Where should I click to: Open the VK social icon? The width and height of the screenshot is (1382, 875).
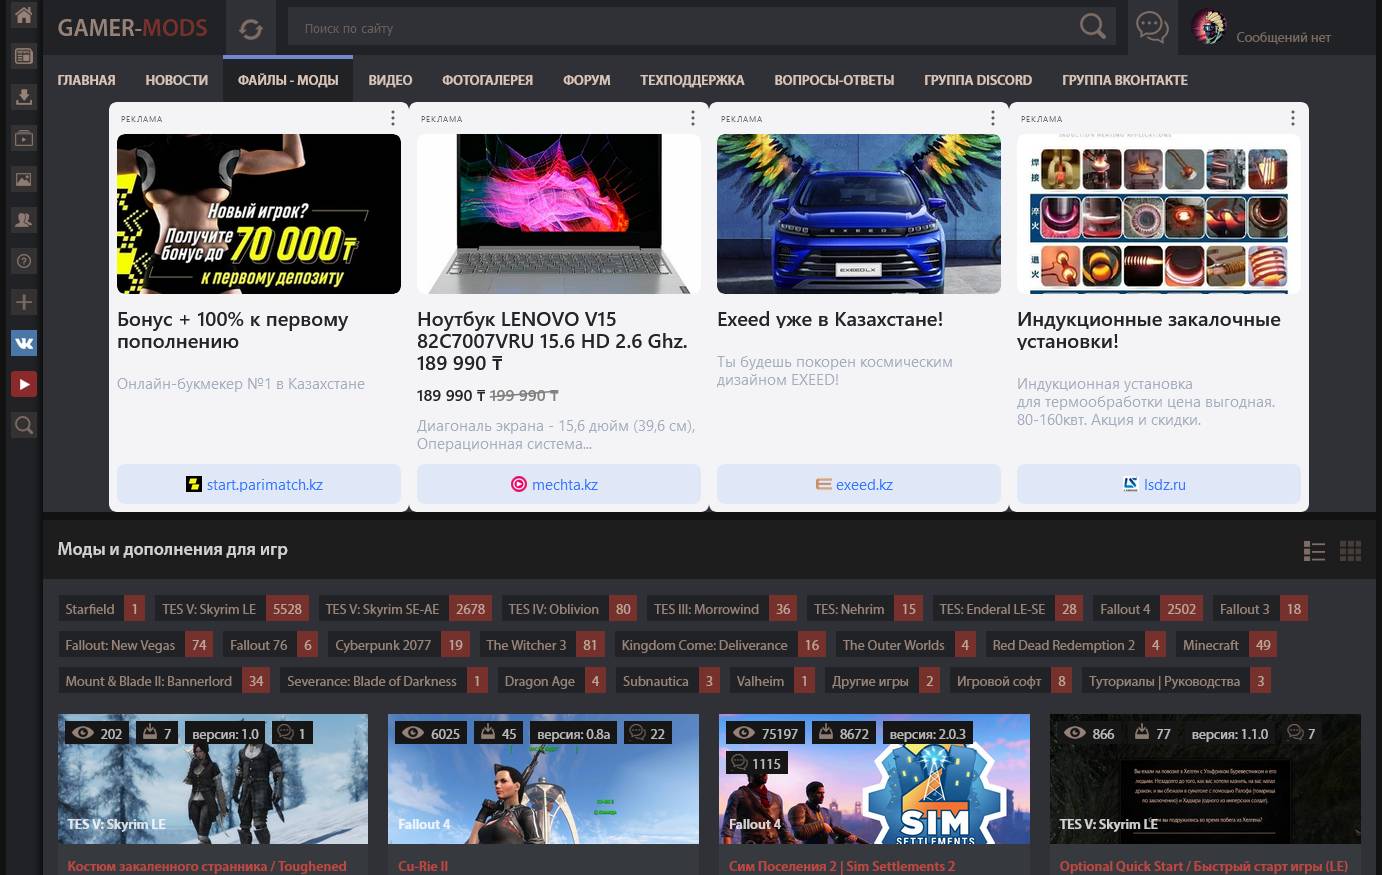pyautogui.click(x=23, y=343)
